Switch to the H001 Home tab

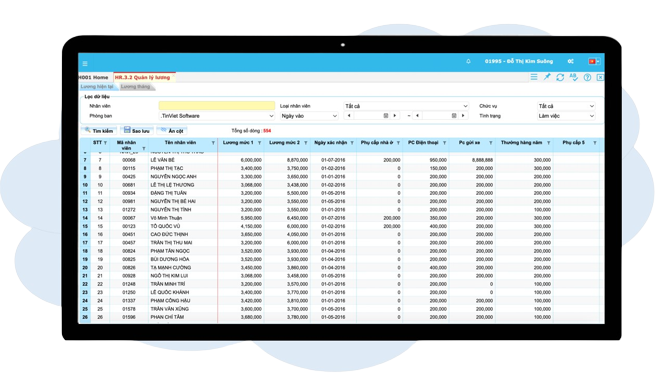point(93,77)
